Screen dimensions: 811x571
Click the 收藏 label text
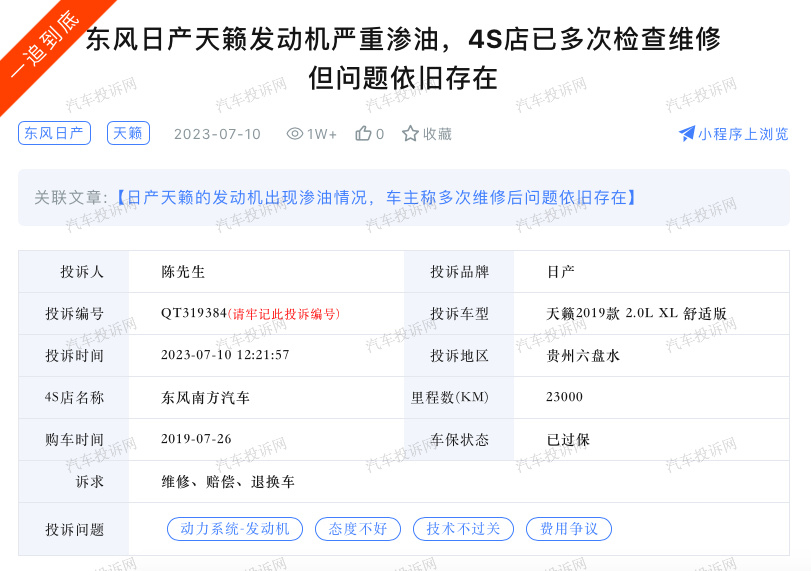[438, 134]
